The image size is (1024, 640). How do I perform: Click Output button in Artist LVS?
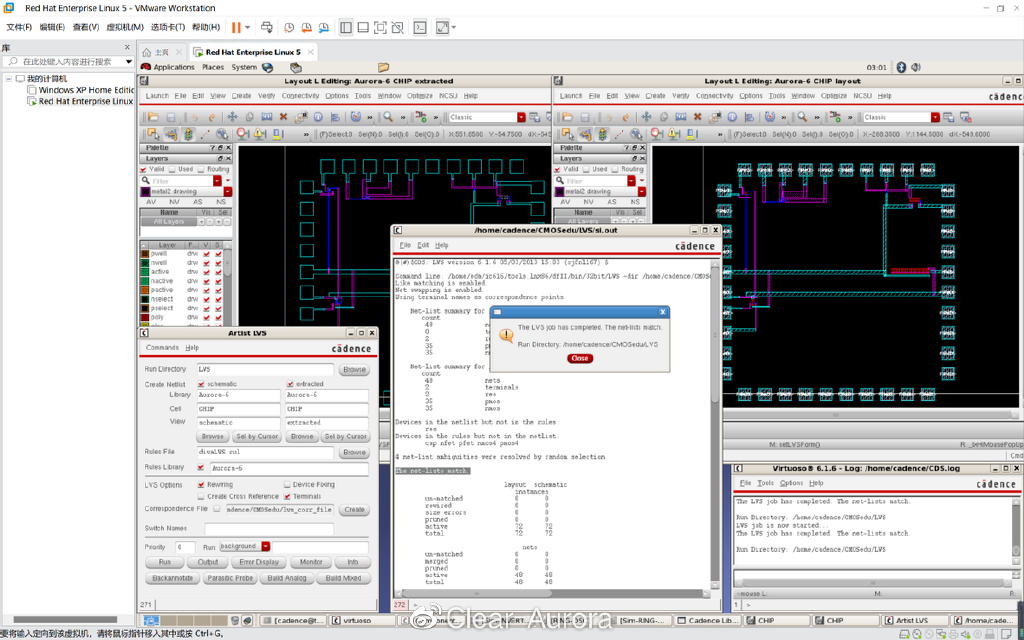[208, 562]
